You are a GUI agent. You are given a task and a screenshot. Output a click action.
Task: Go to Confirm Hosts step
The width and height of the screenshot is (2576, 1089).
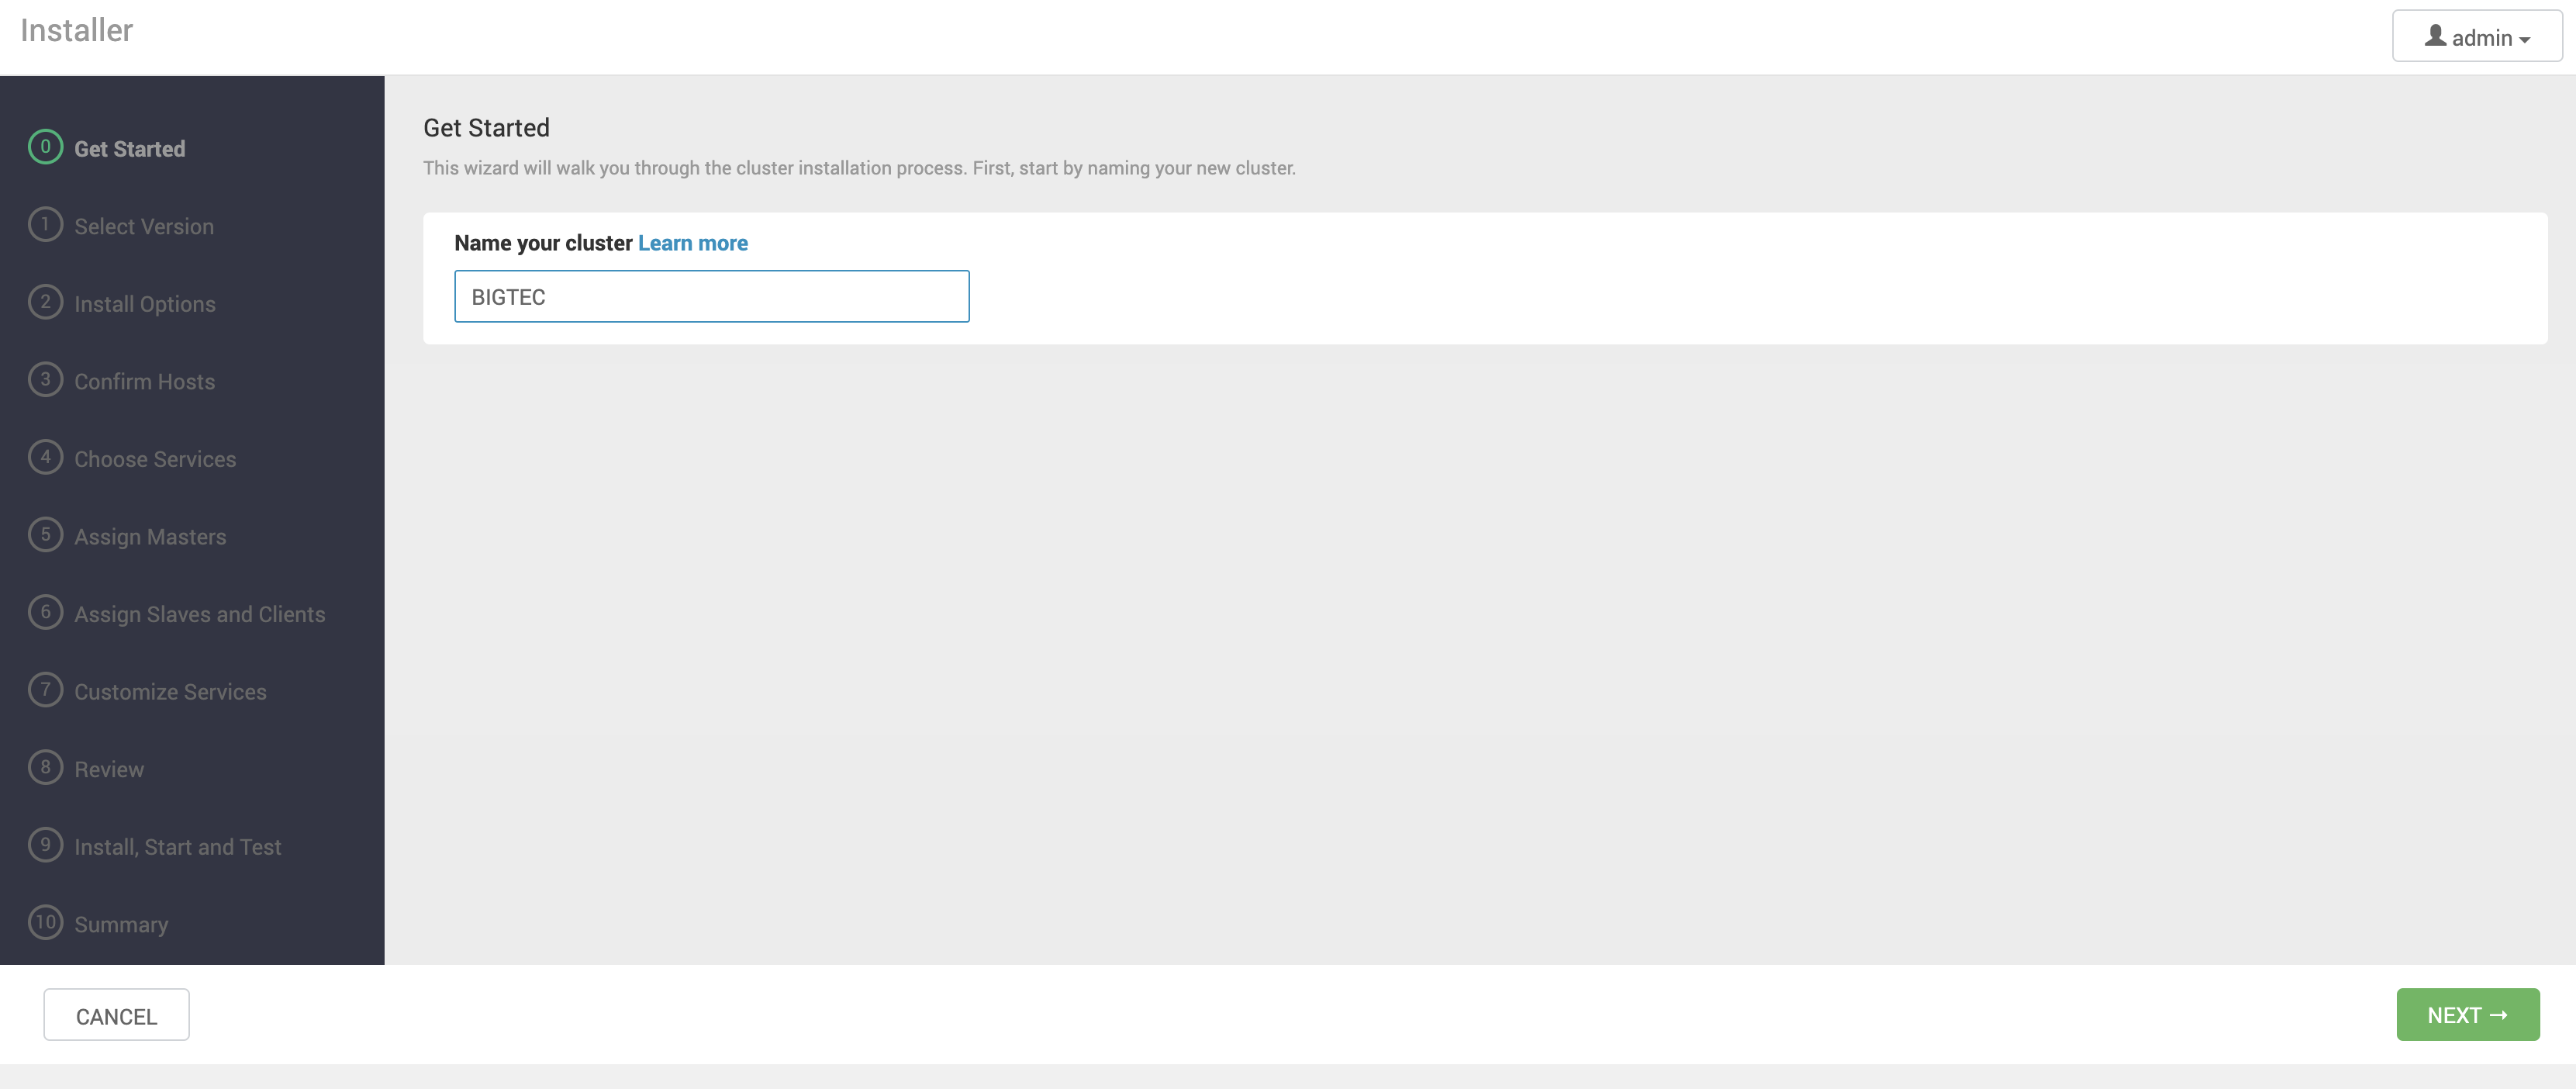click(x=145, y=382)
